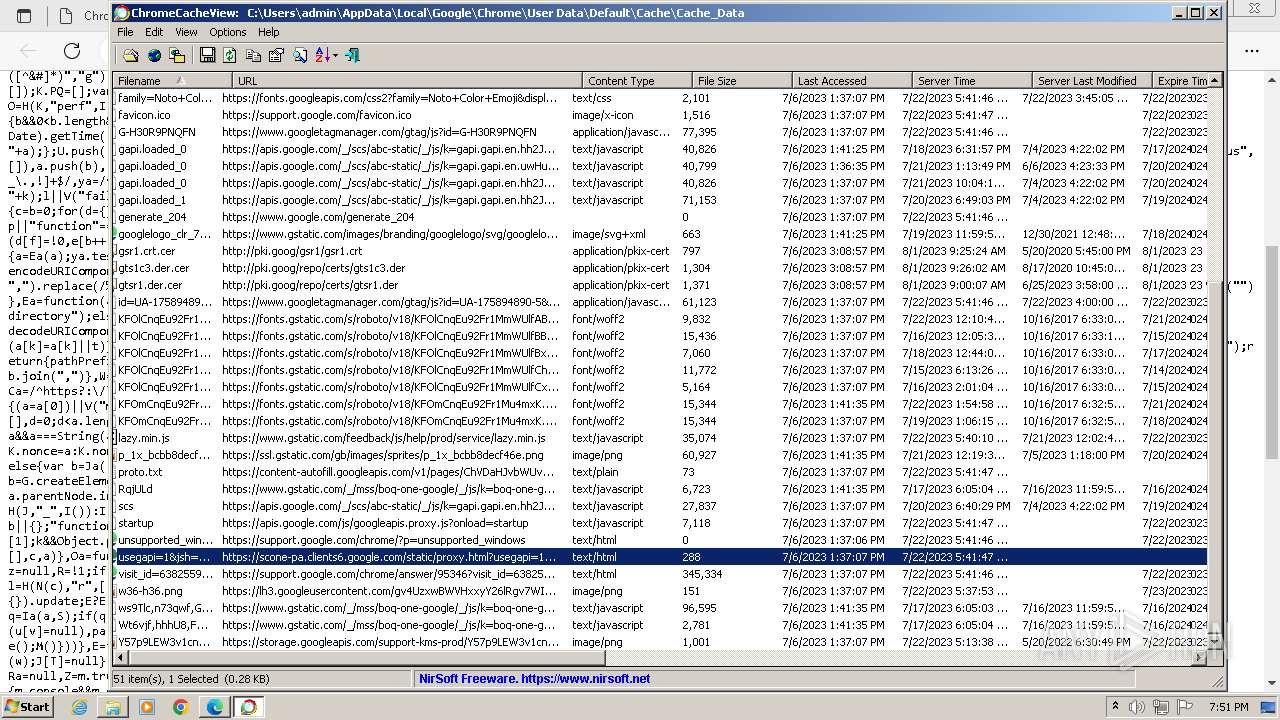Select the favicon.ico row
The image size is (1280, 720).
tap(660, 115)
